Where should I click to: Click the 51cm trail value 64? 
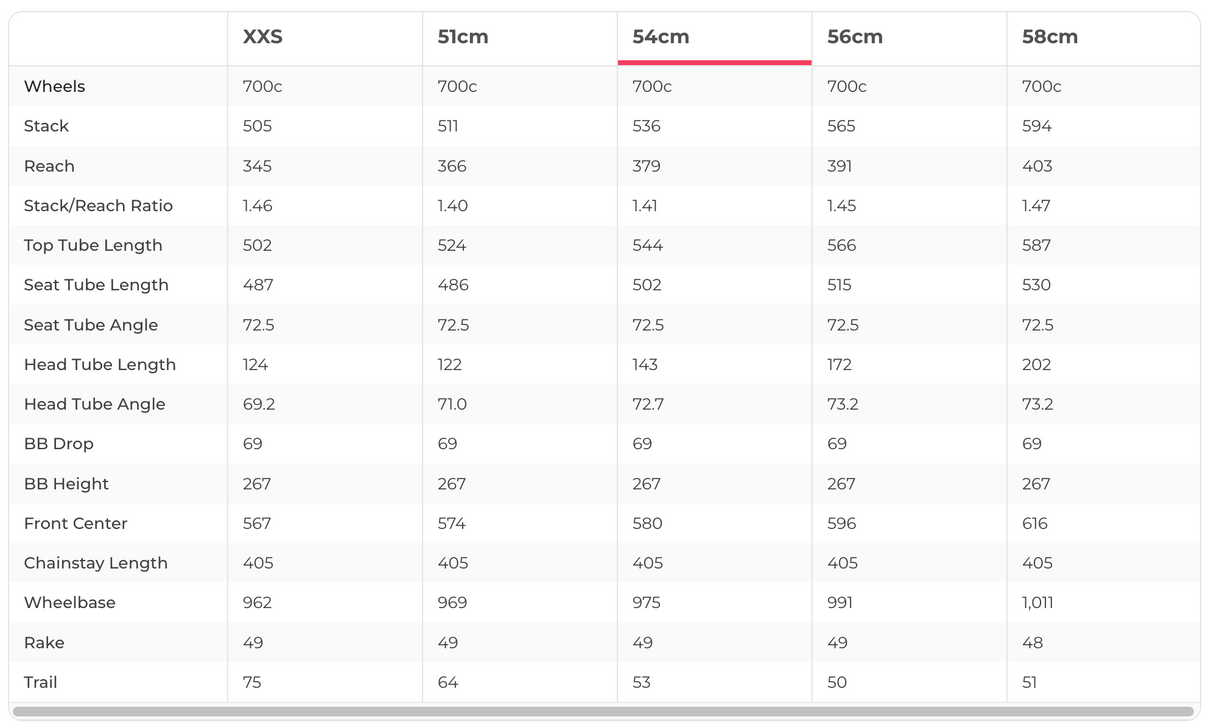pos(448,682)
